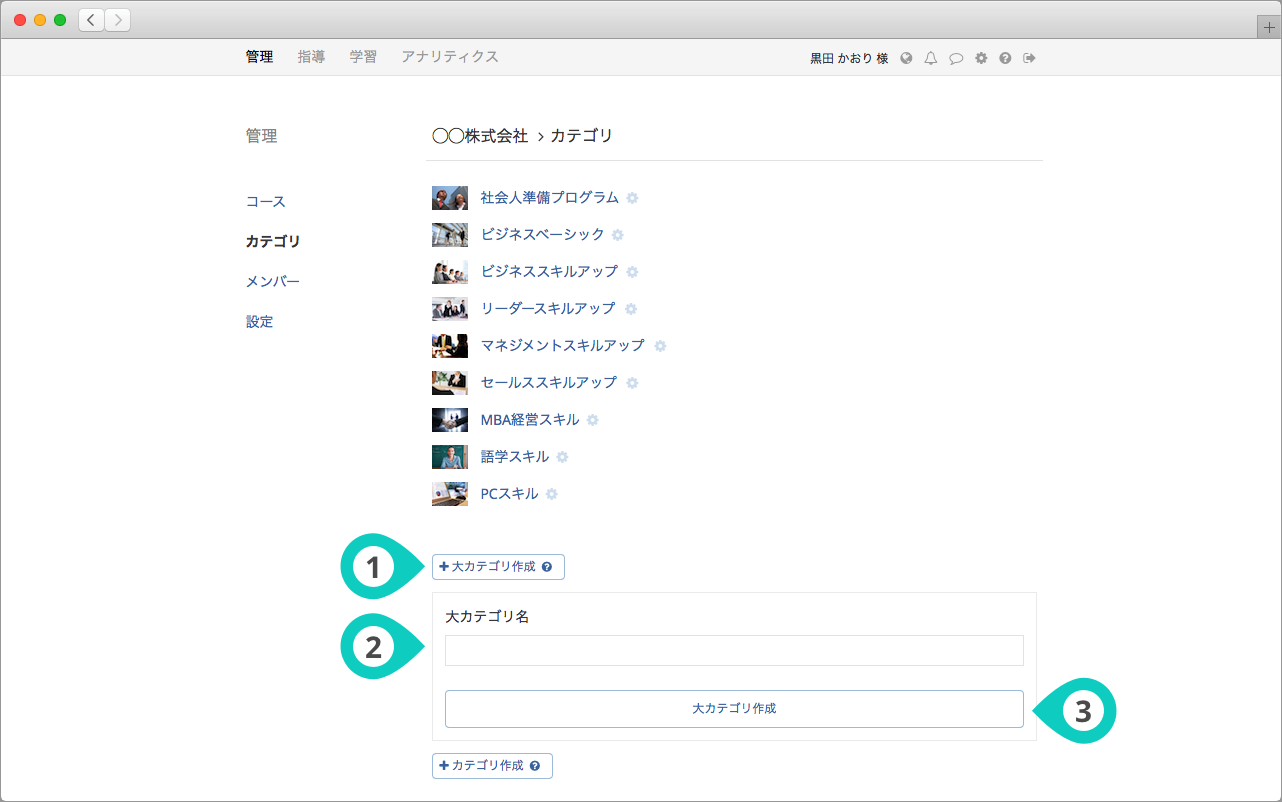Click the globe language icon
Image resolution: width=1282 pixels, height=802 pixels.
pyautogui.click(x=906, y=58)
